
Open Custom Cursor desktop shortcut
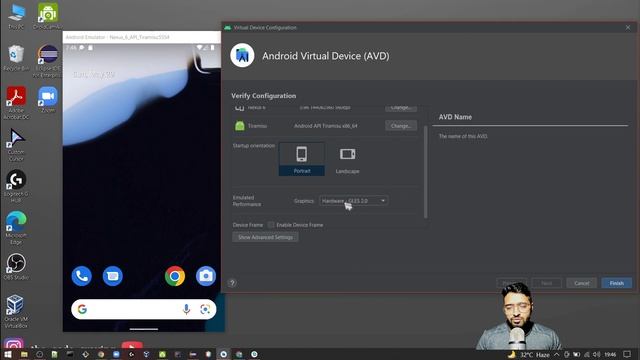click(x=16, y=145)
